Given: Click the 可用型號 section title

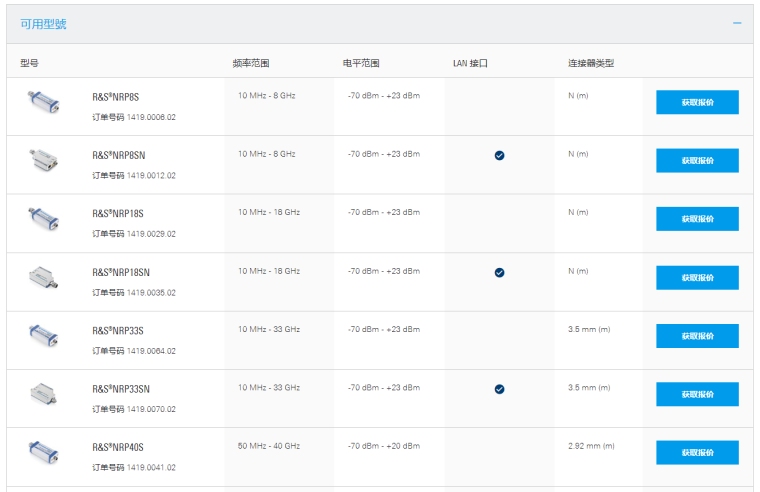Looking at the screenshot, I should [44, 23].
